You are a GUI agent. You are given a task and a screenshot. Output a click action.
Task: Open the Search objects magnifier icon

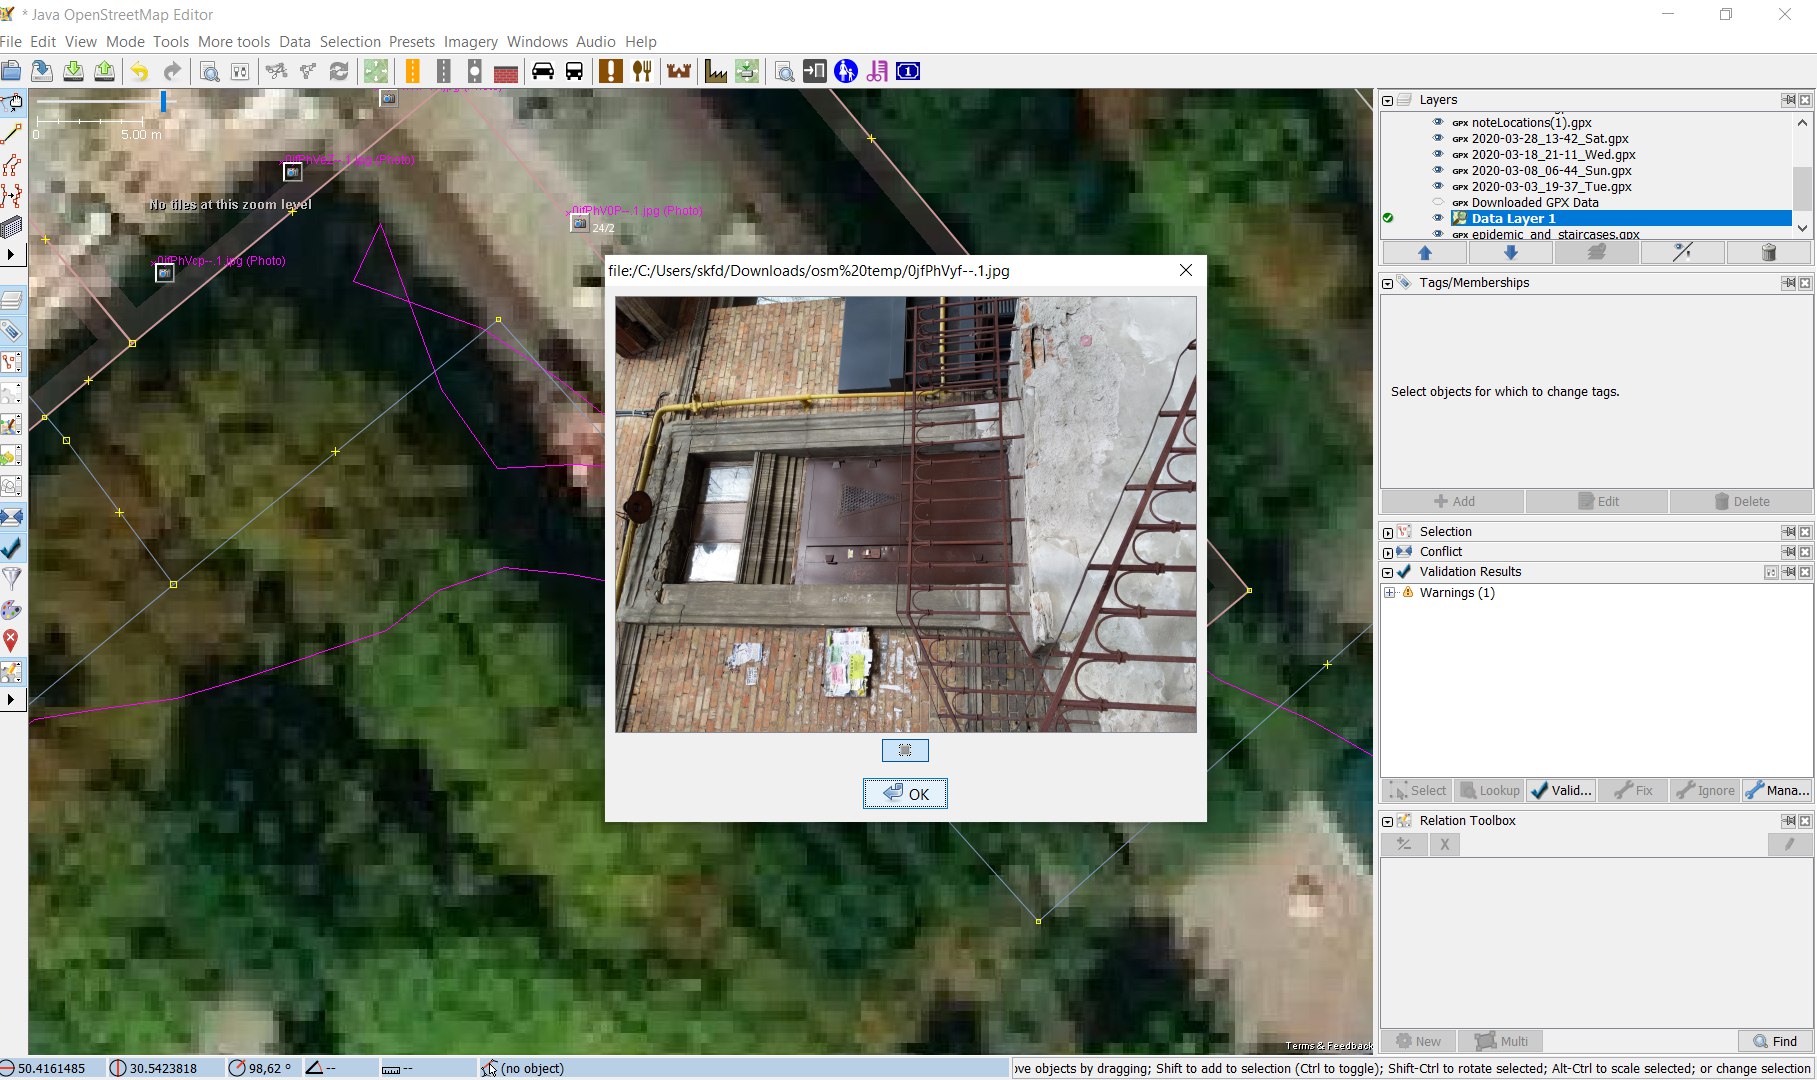tap(209, 71)
